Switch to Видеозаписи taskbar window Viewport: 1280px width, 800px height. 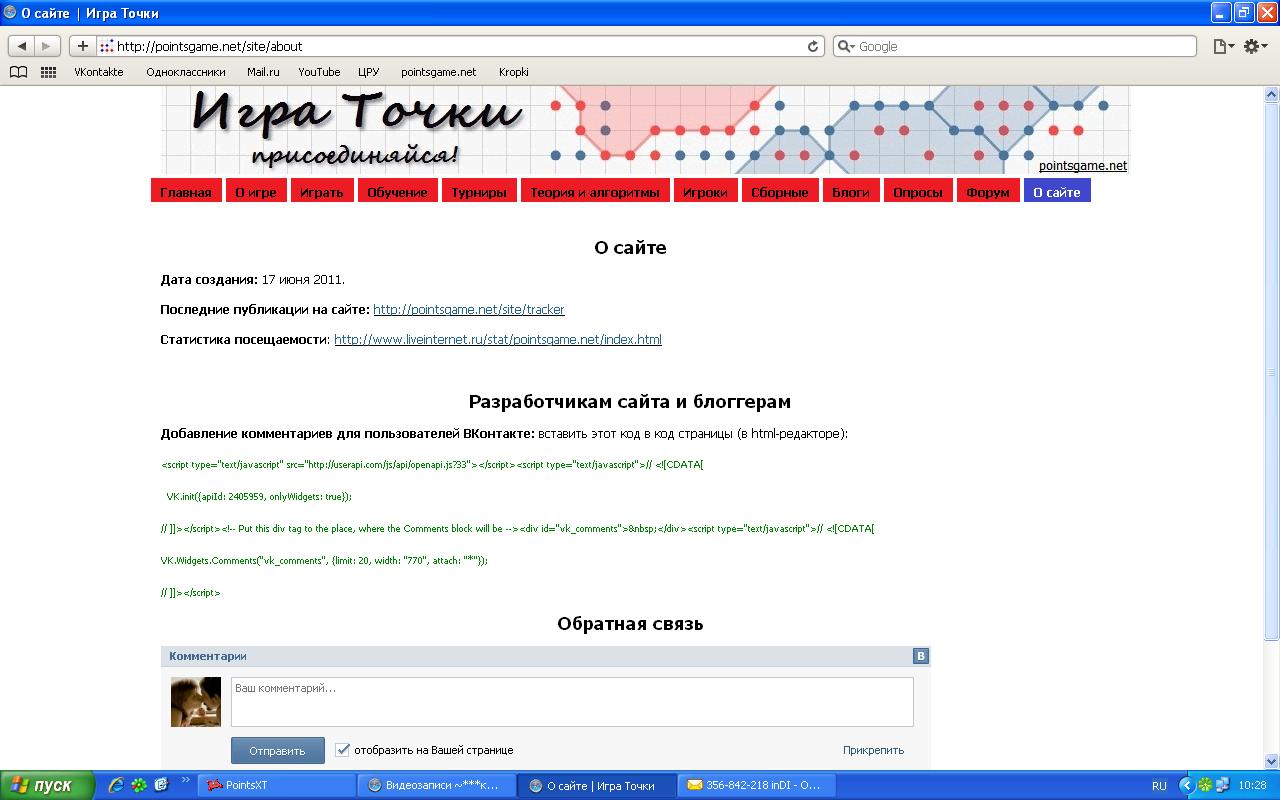436,786
